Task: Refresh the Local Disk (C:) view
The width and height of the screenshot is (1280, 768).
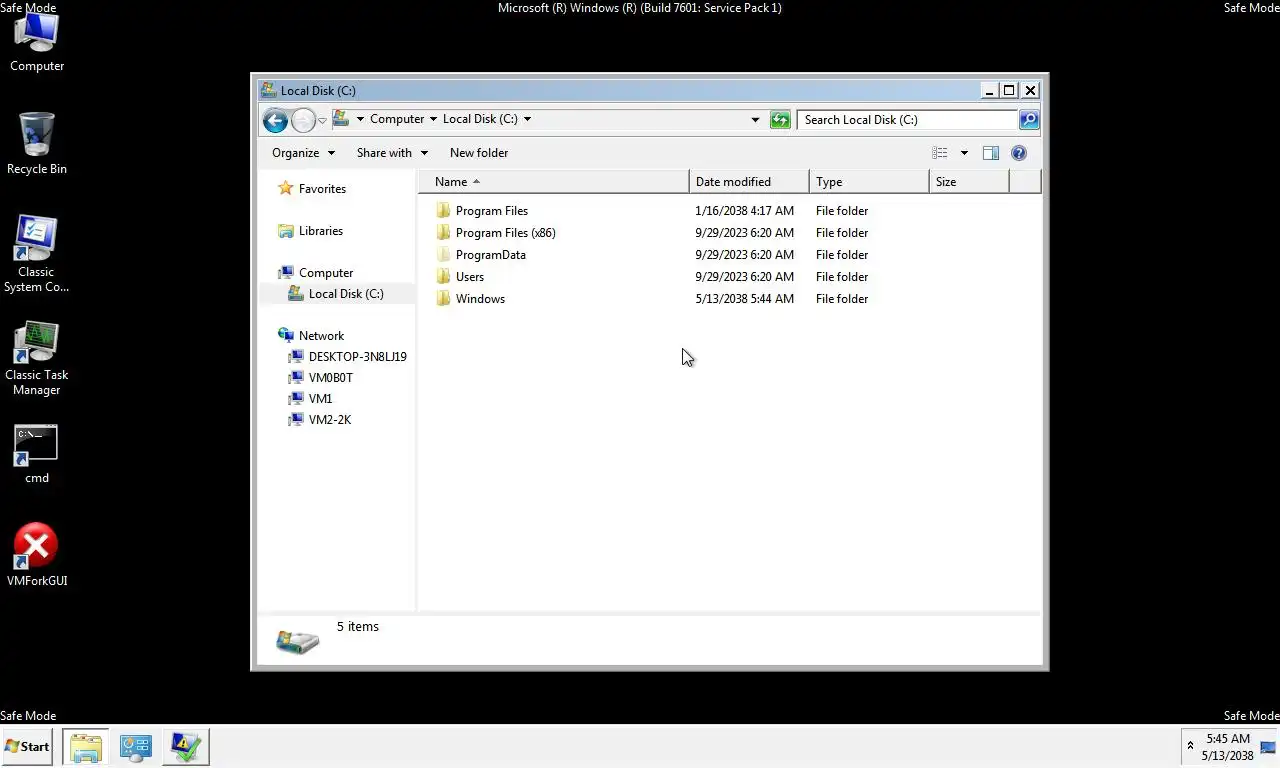Action: pos(780,120)
